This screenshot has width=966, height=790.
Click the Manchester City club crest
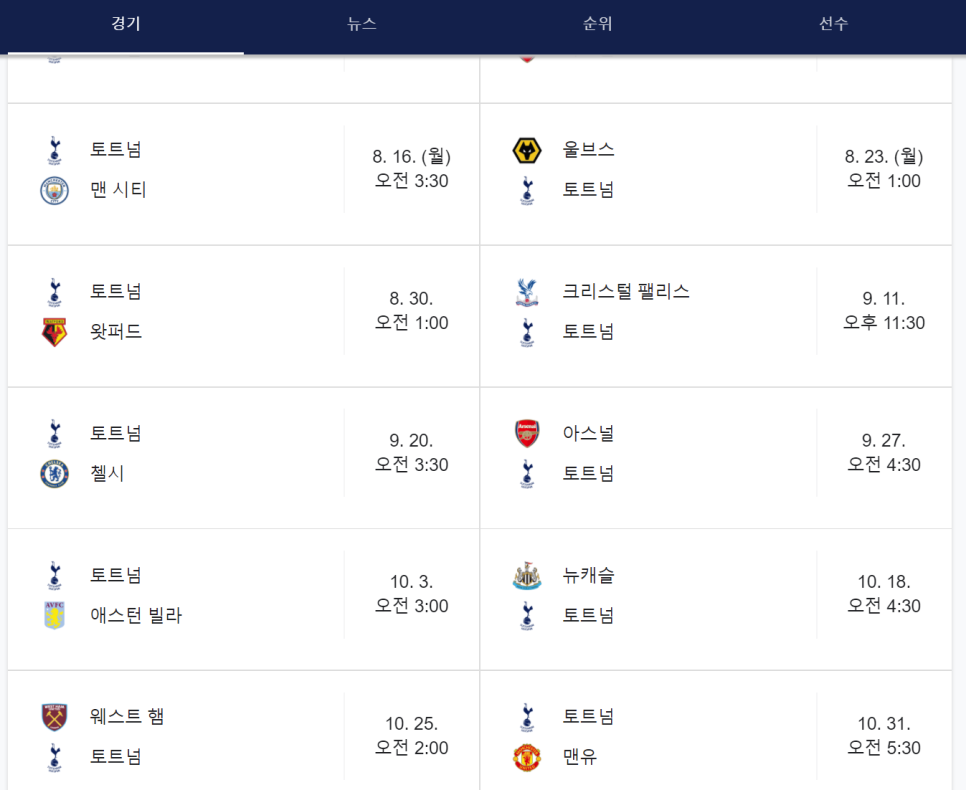click(x=51, y=188)
